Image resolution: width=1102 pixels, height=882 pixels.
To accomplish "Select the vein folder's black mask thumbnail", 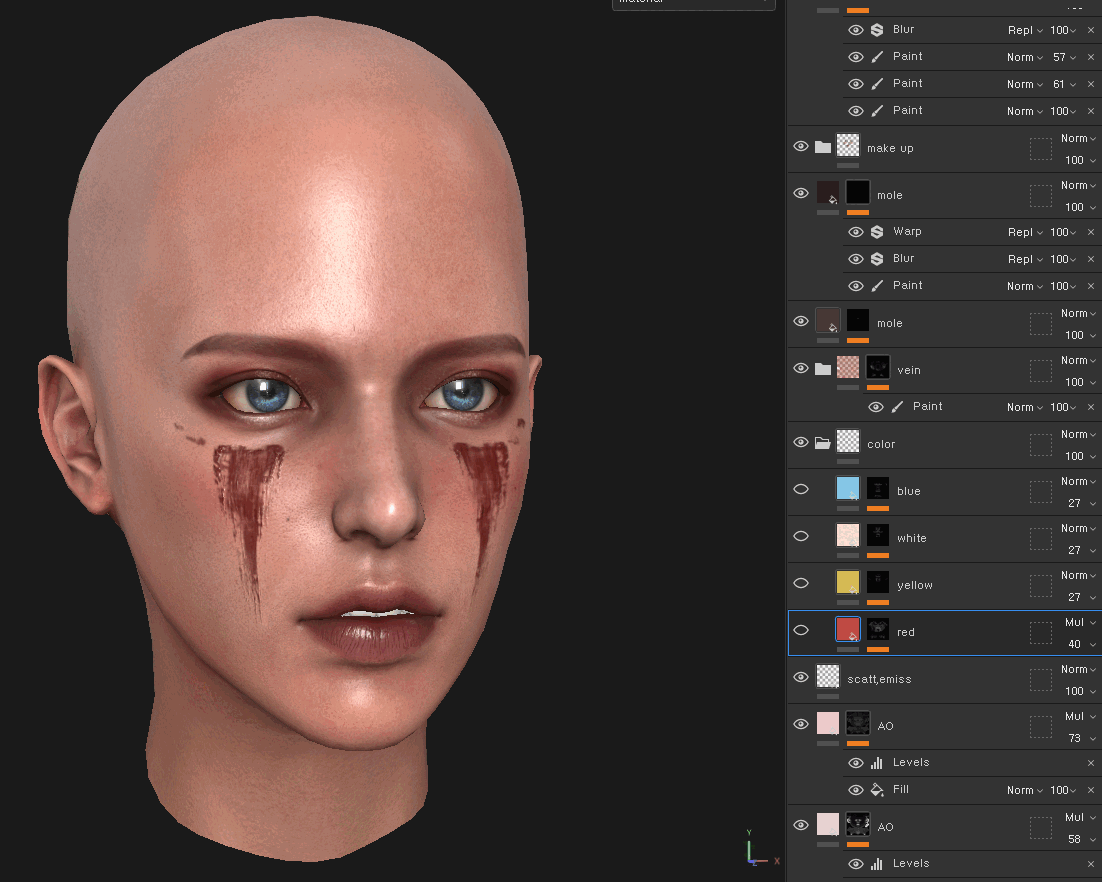I will coord(878,367).
